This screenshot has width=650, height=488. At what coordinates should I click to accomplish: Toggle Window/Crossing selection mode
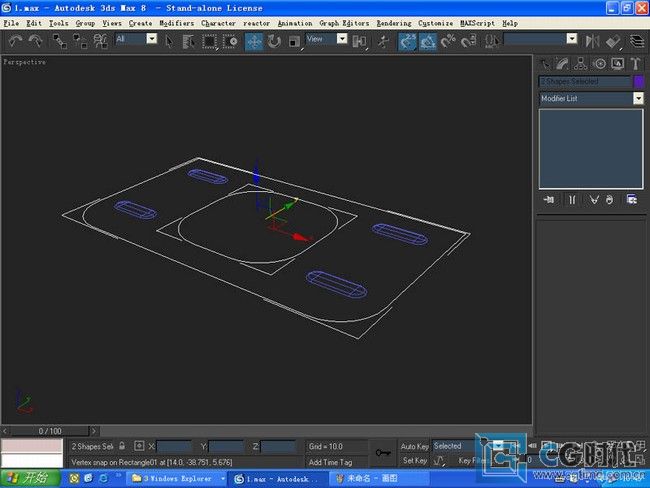click(x=230, y=41)
